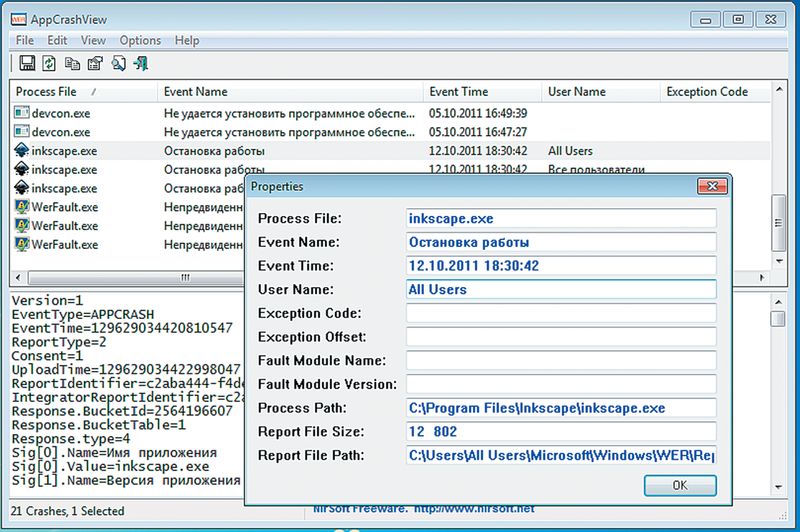Sort list by Process File column
The image size is (800, 532).
pos(80,91)
